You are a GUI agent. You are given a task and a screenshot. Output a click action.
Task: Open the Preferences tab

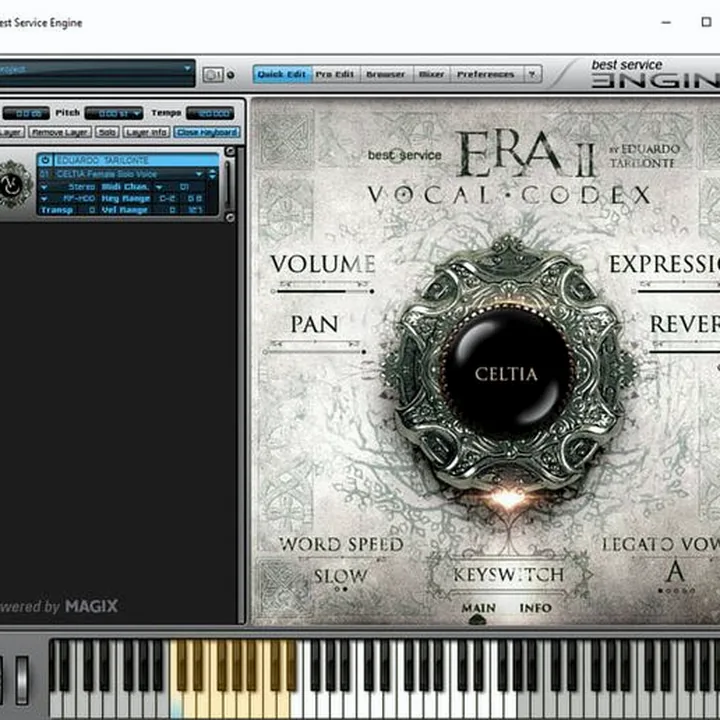[x=486, y=74]
